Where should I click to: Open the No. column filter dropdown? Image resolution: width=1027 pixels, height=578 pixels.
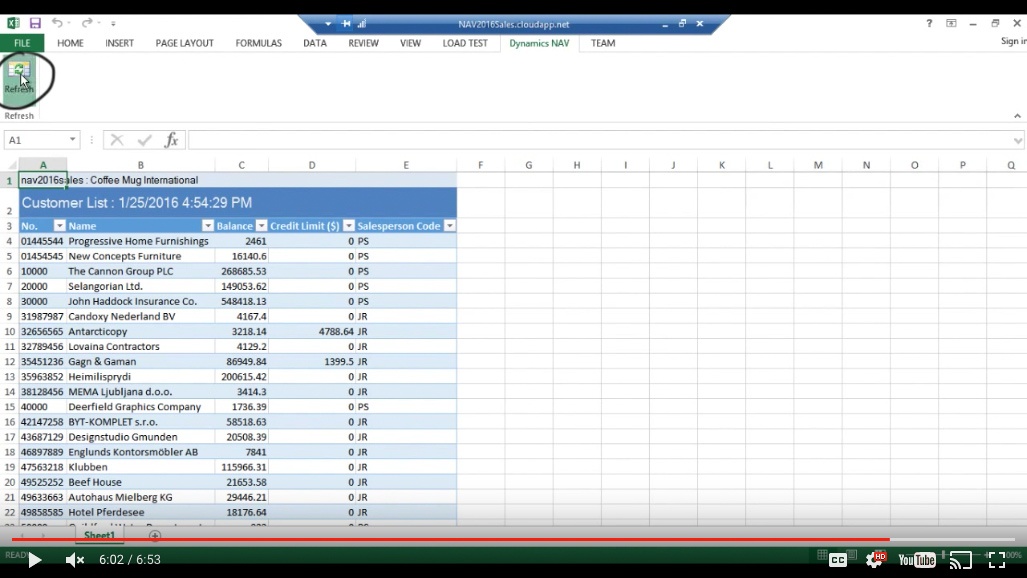pyautogui.click(x=60, y=226)
